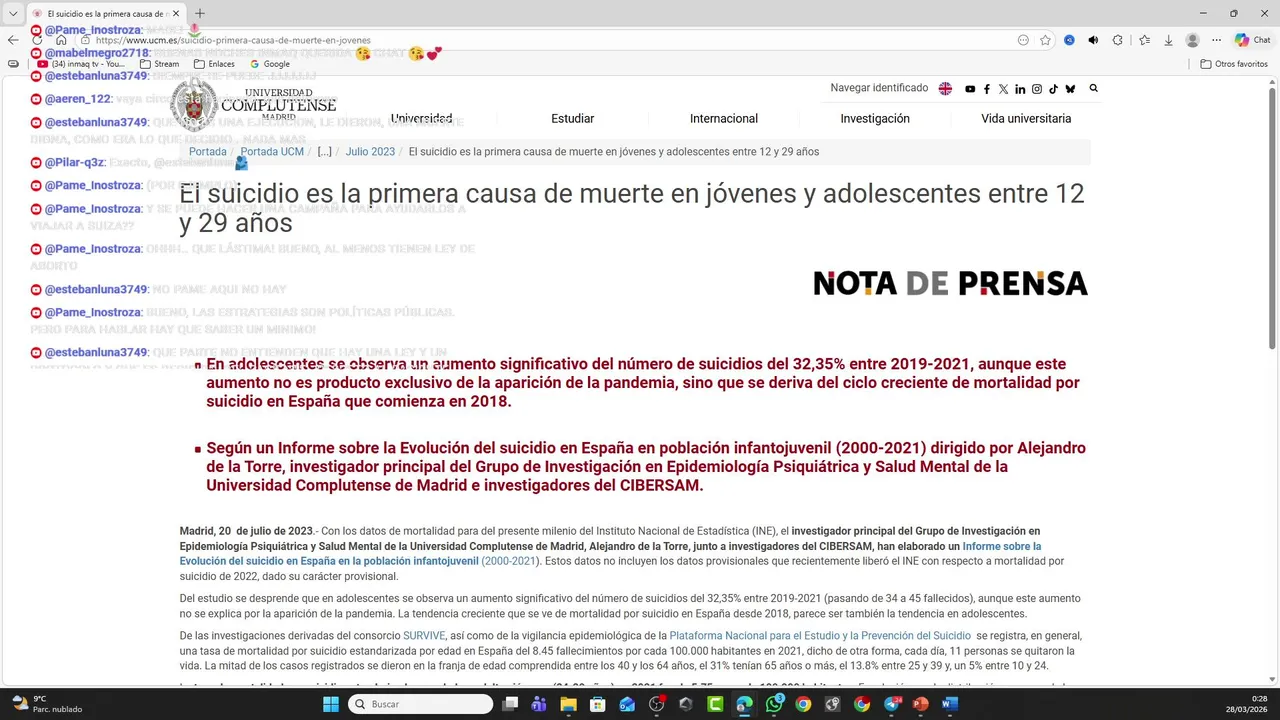The height and width of the screenshot is (720, 1280).
Task: Click the @Pilar-q3z chat username
Action: click(74, 162)
